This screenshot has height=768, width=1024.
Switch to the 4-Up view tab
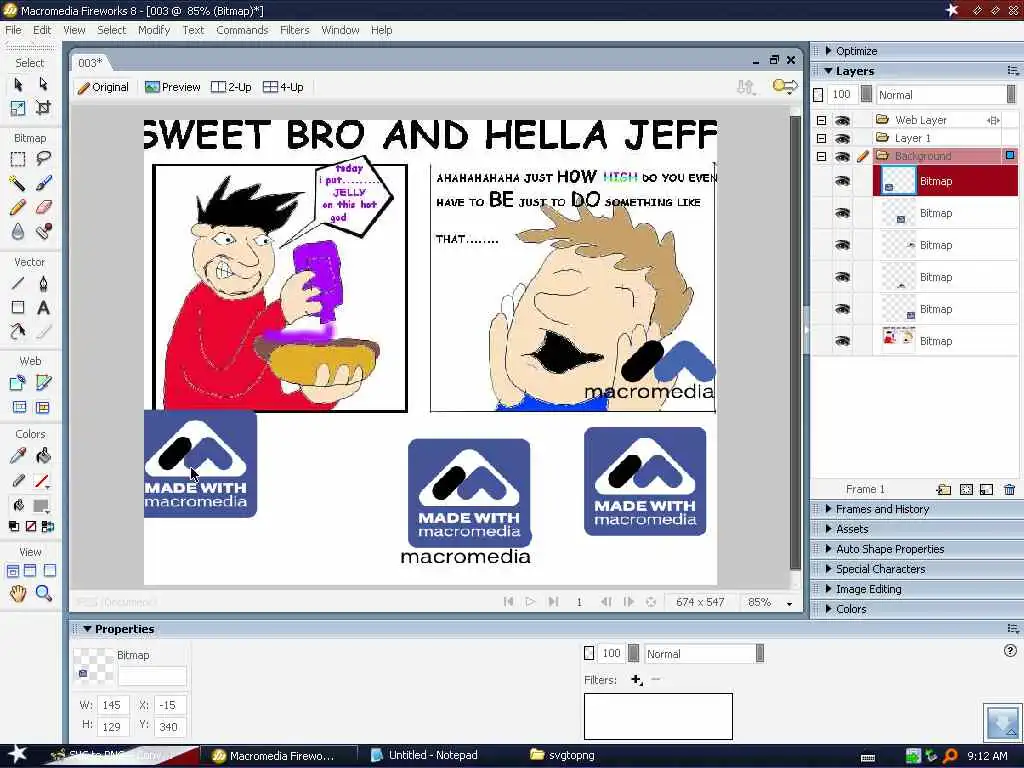(283, 87)
